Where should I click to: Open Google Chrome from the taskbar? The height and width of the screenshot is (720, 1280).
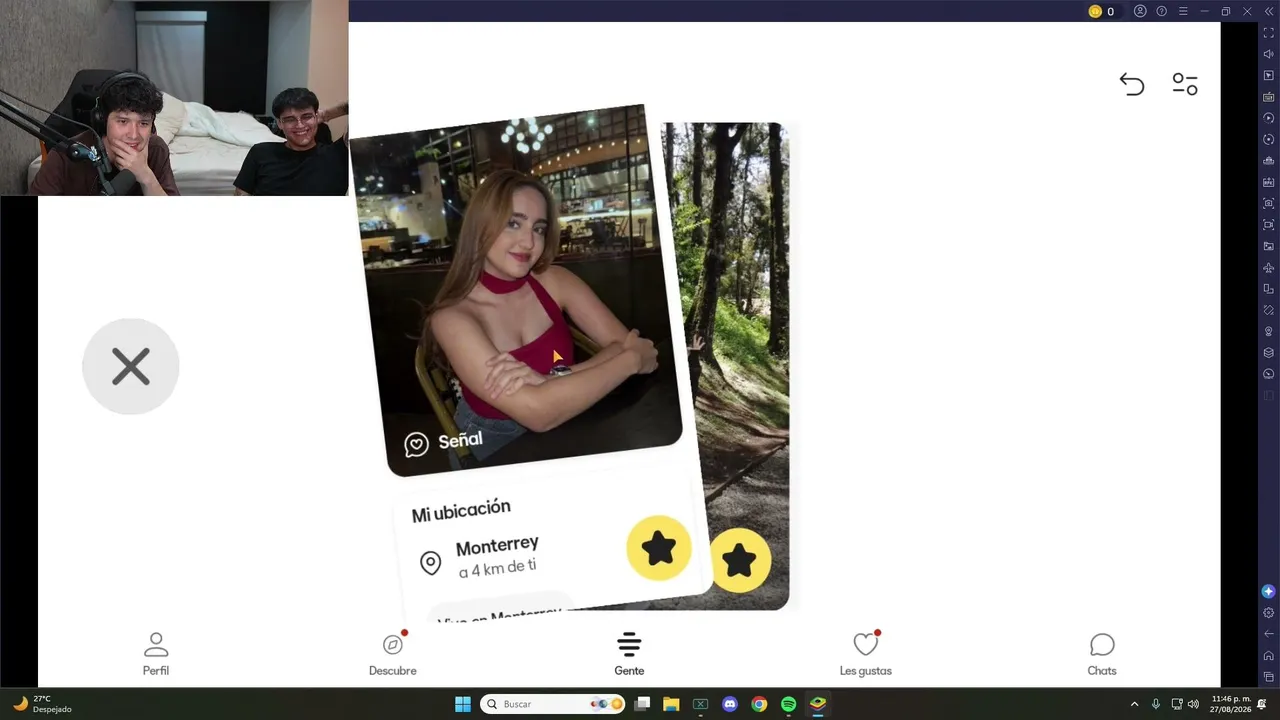tap(759, 704)
